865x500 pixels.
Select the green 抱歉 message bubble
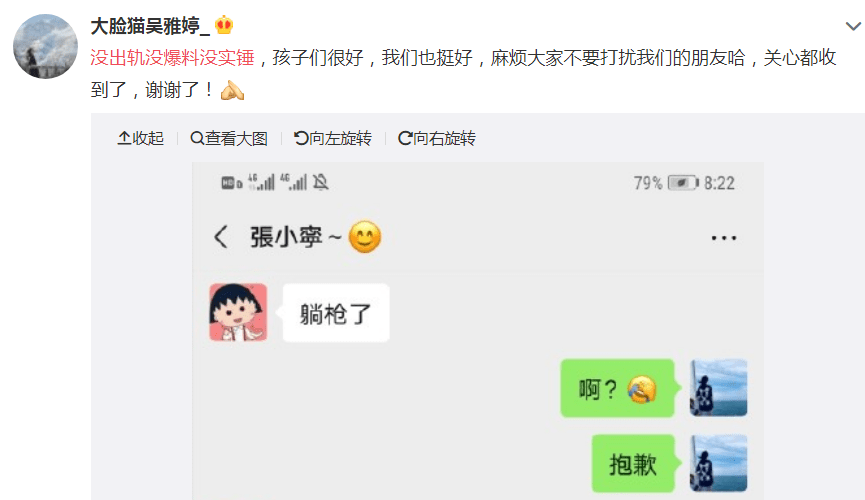633,464
